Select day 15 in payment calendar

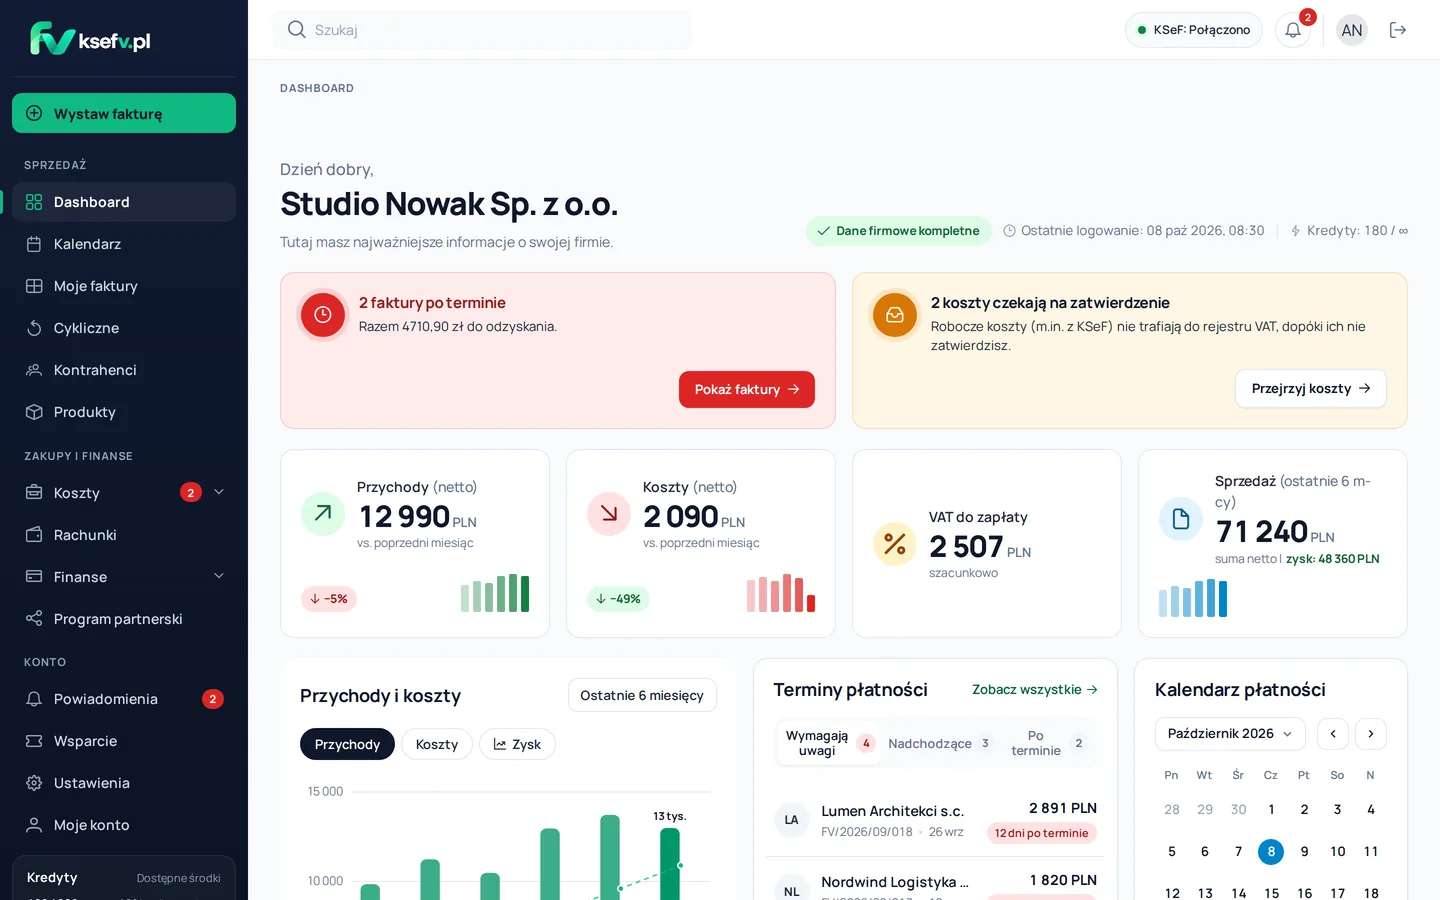click(1271, 893)
